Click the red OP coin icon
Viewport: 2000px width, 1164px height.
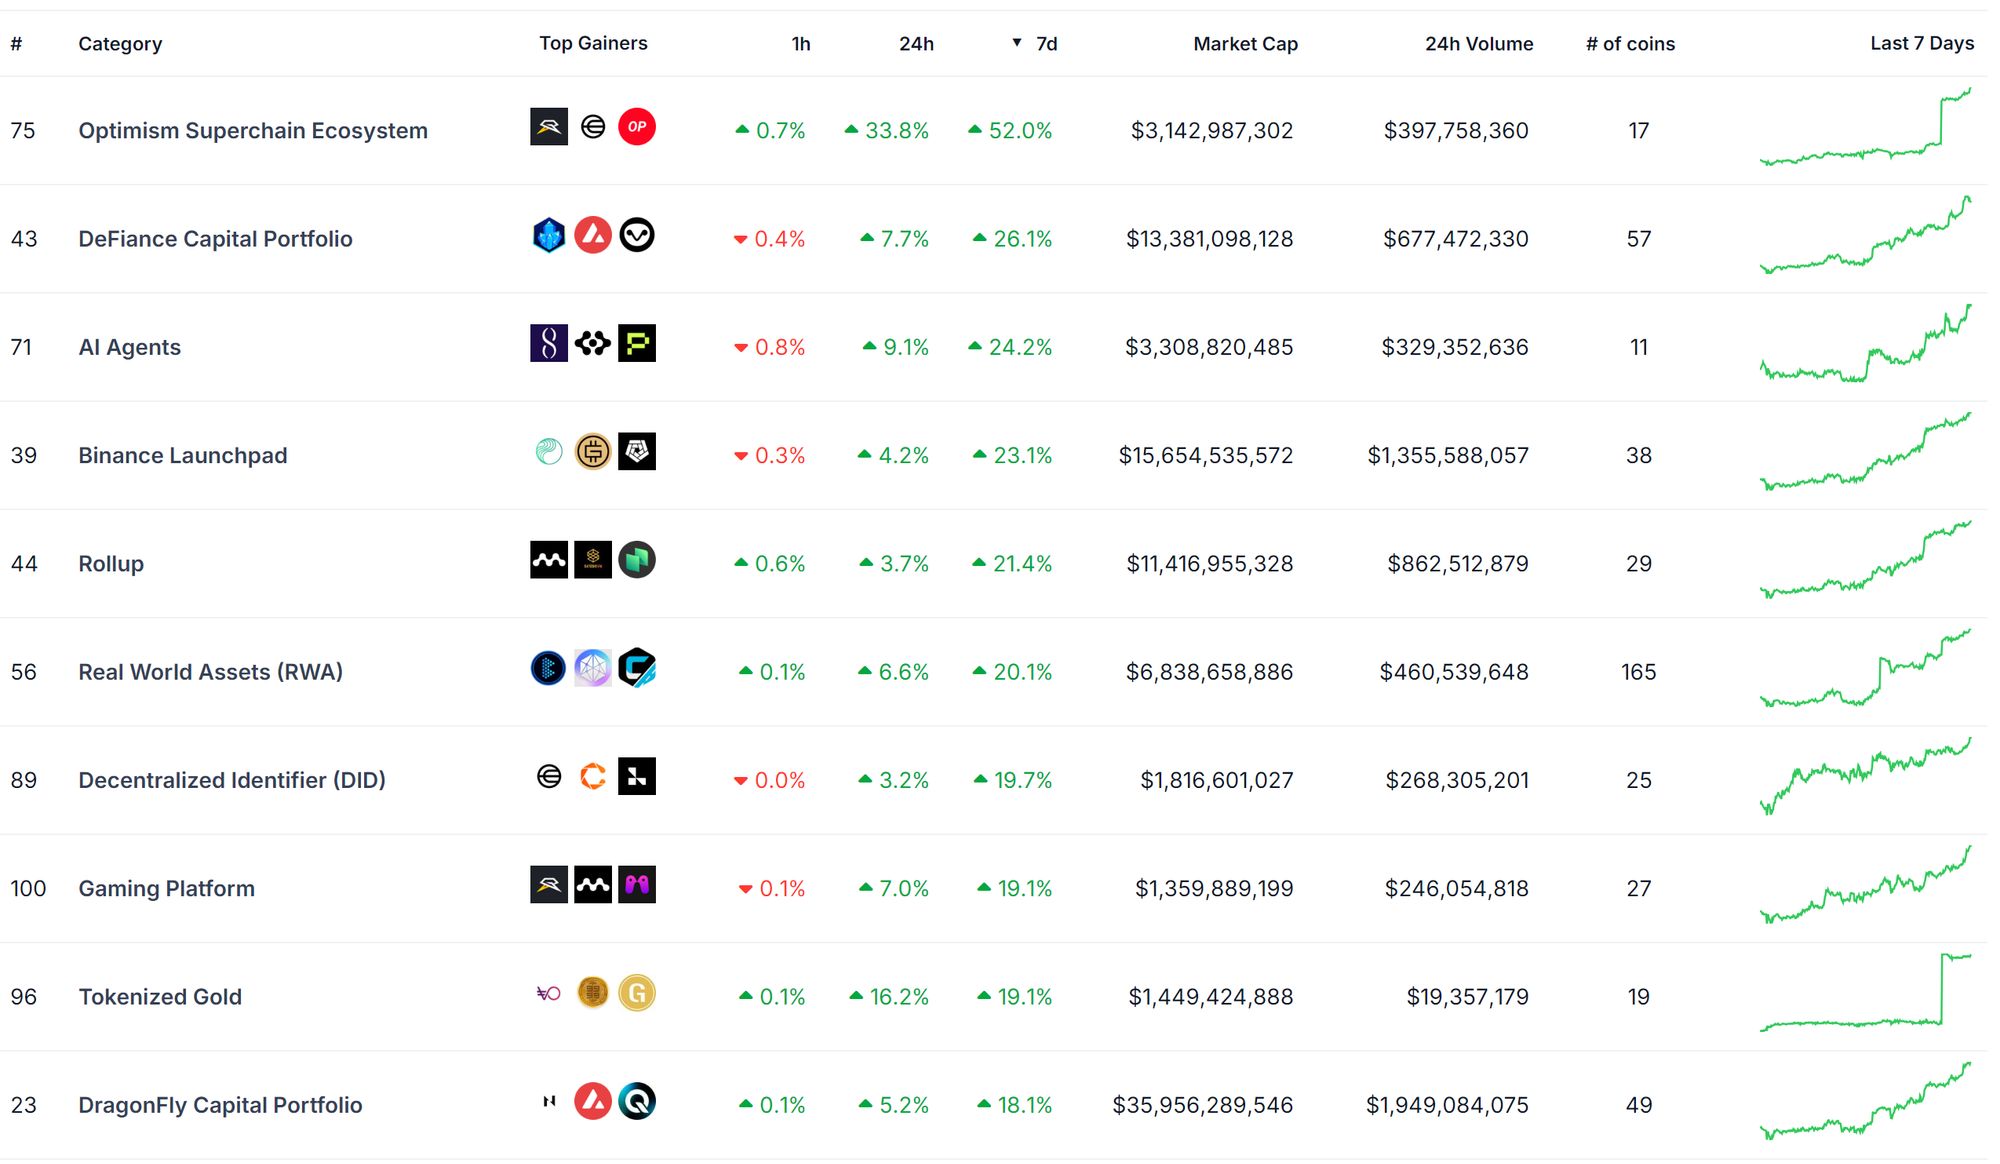(636, 127)
